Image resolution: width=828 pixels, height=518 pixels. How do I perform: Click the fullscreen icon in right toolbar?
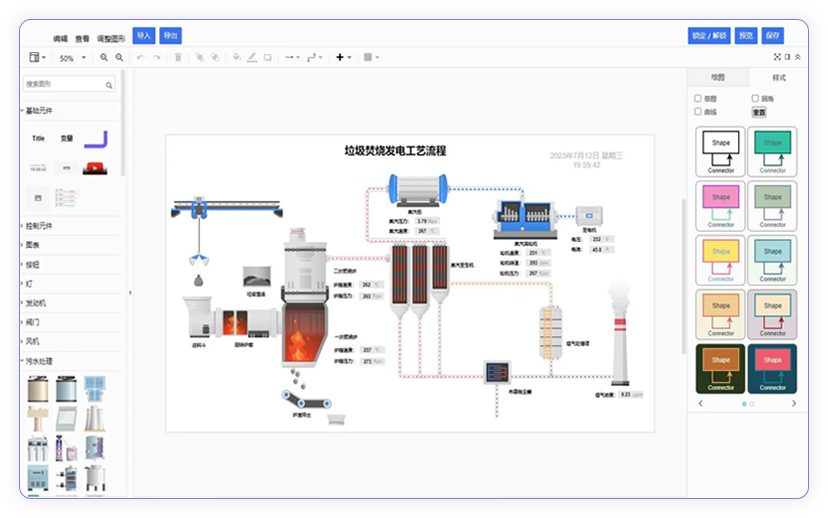[776, 57]
